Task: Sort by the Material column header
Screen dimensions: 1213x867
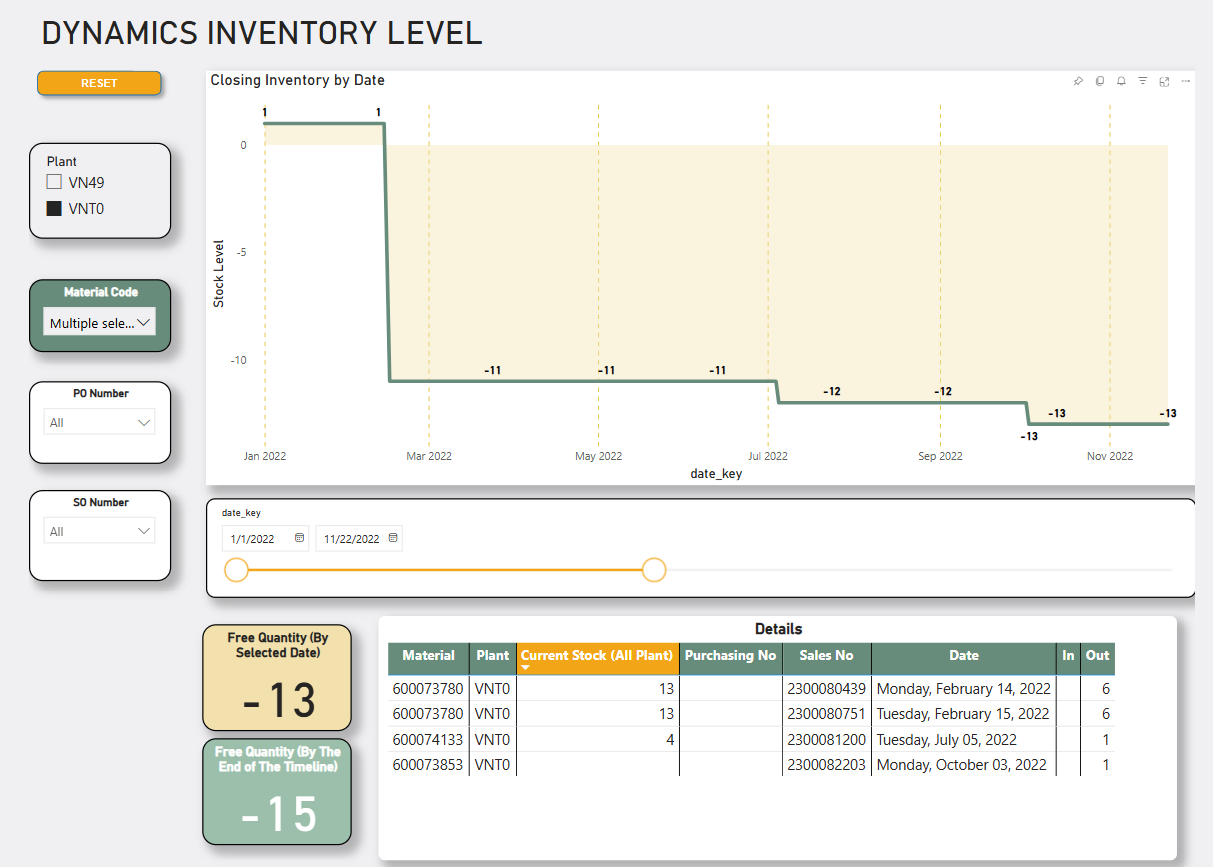Action: [x=428, y=656]
